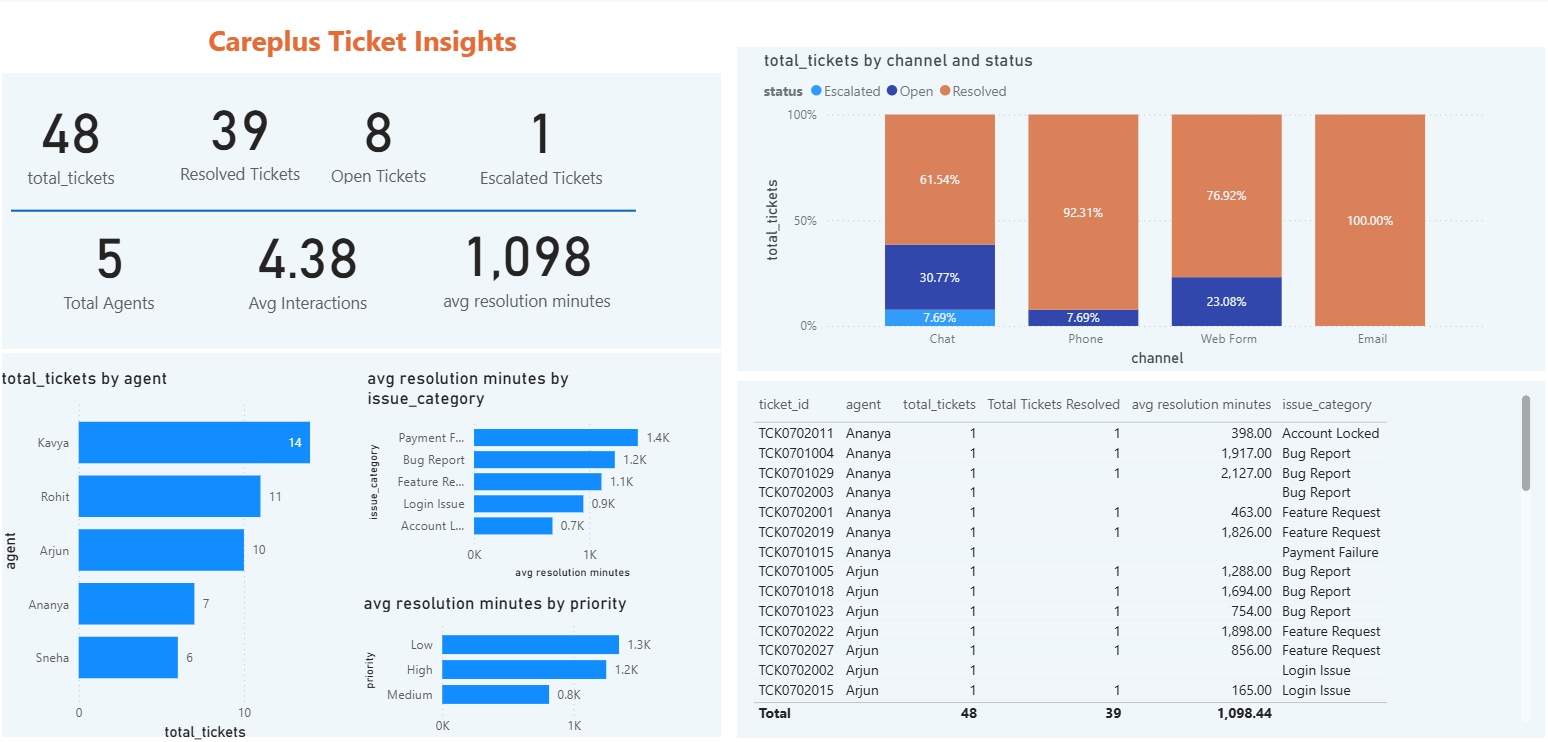
Task: Select Sneha's bar in the agent chart
Action: 128,657
